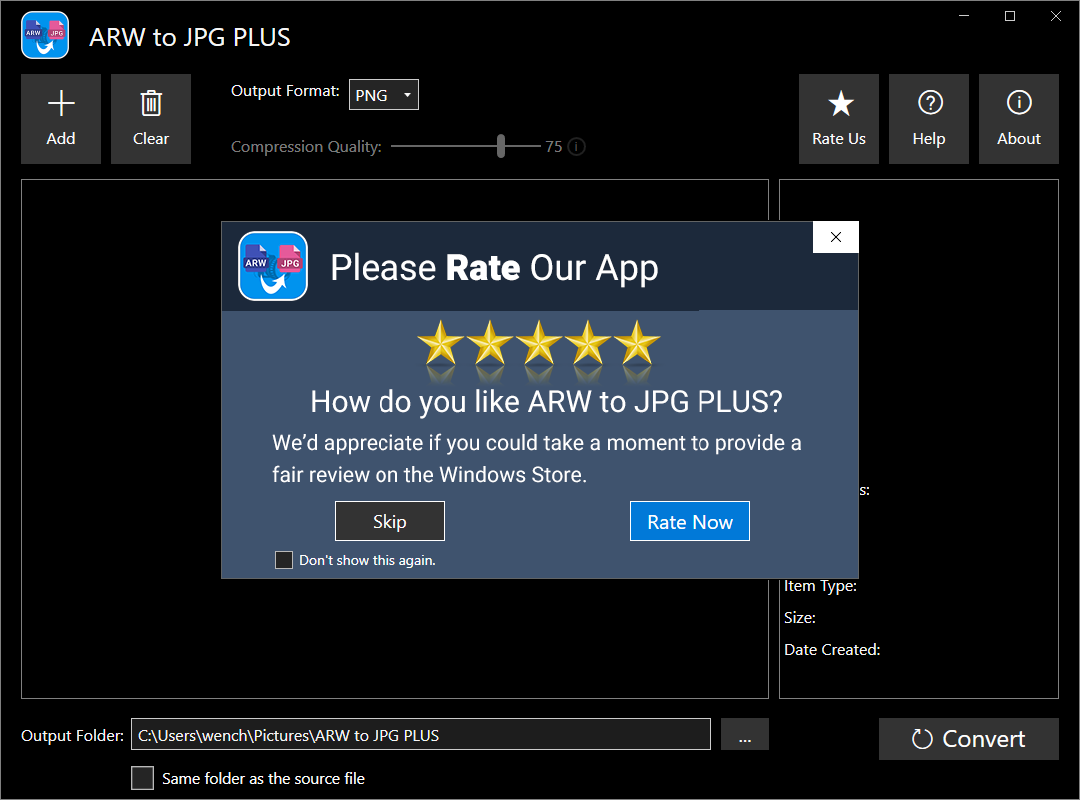Click the 'Size:' label
1080x800 pixels.
800,617
